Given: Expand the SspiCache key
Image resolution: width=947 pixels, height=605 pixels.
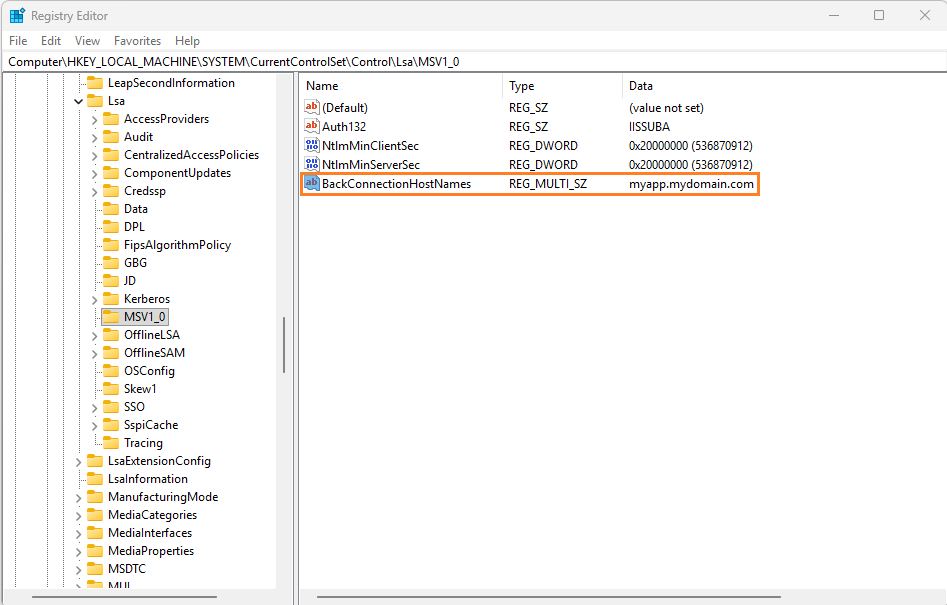Looking at the screenshot, I should click(x=94, y=426).
